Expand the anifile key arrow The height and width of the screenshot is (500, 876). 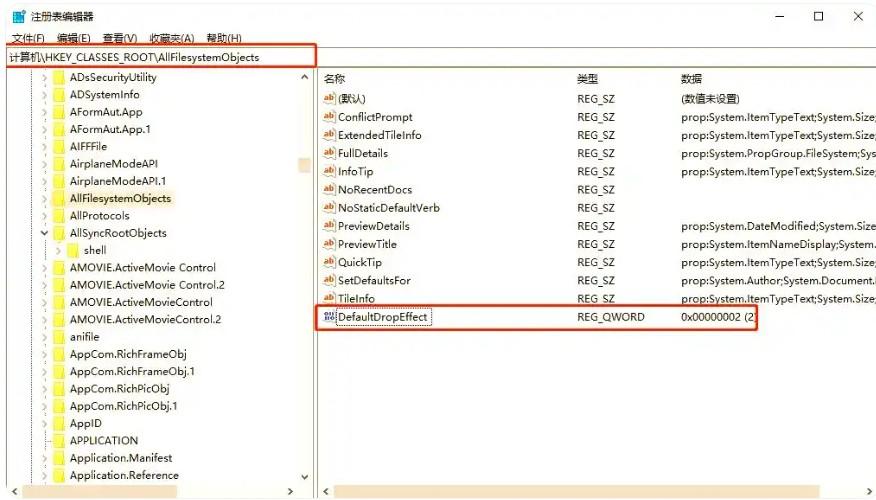[x=44, y=337]
